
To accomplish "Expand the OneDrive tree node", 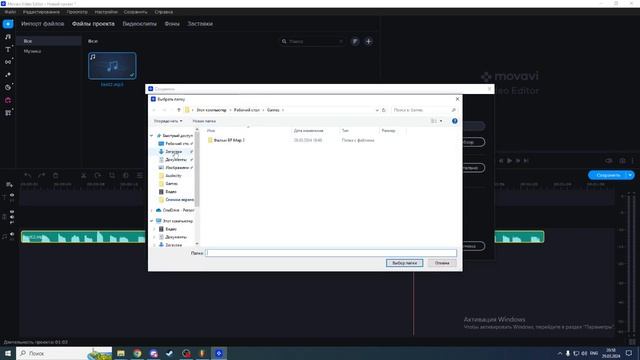I will (152, 210).
